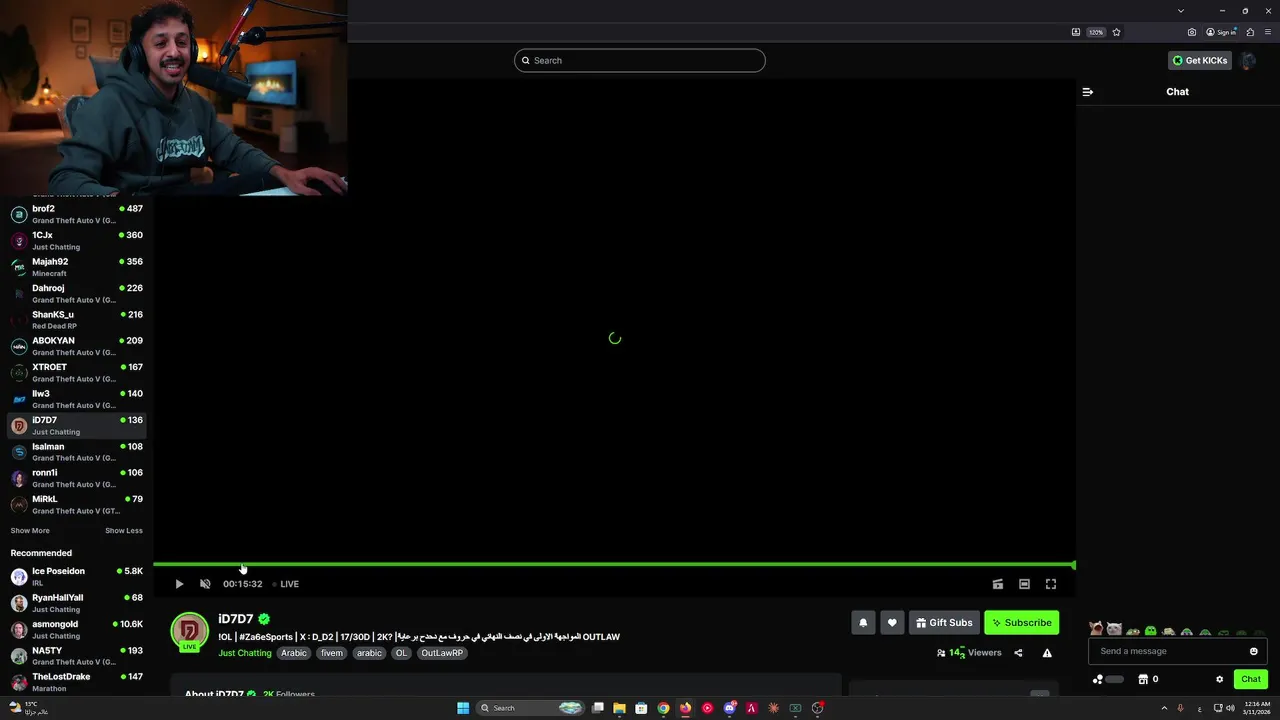
Task: Select the white crying cat emote
Action: click(x=1114, y=630)
